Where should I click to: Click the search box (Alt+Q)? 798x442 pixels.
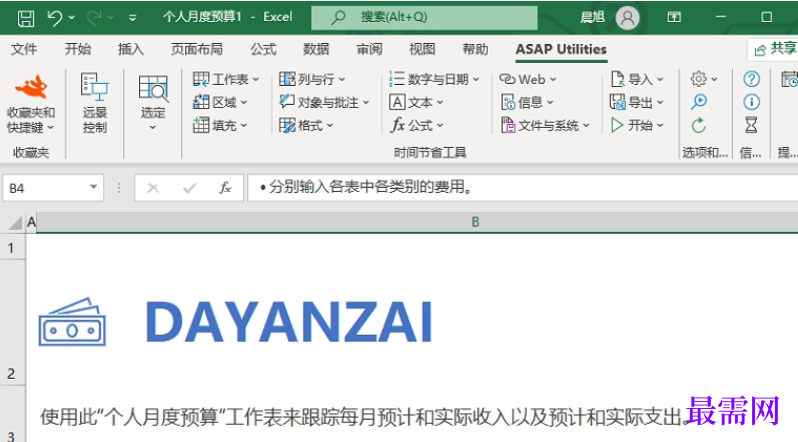tap(424, 17)
